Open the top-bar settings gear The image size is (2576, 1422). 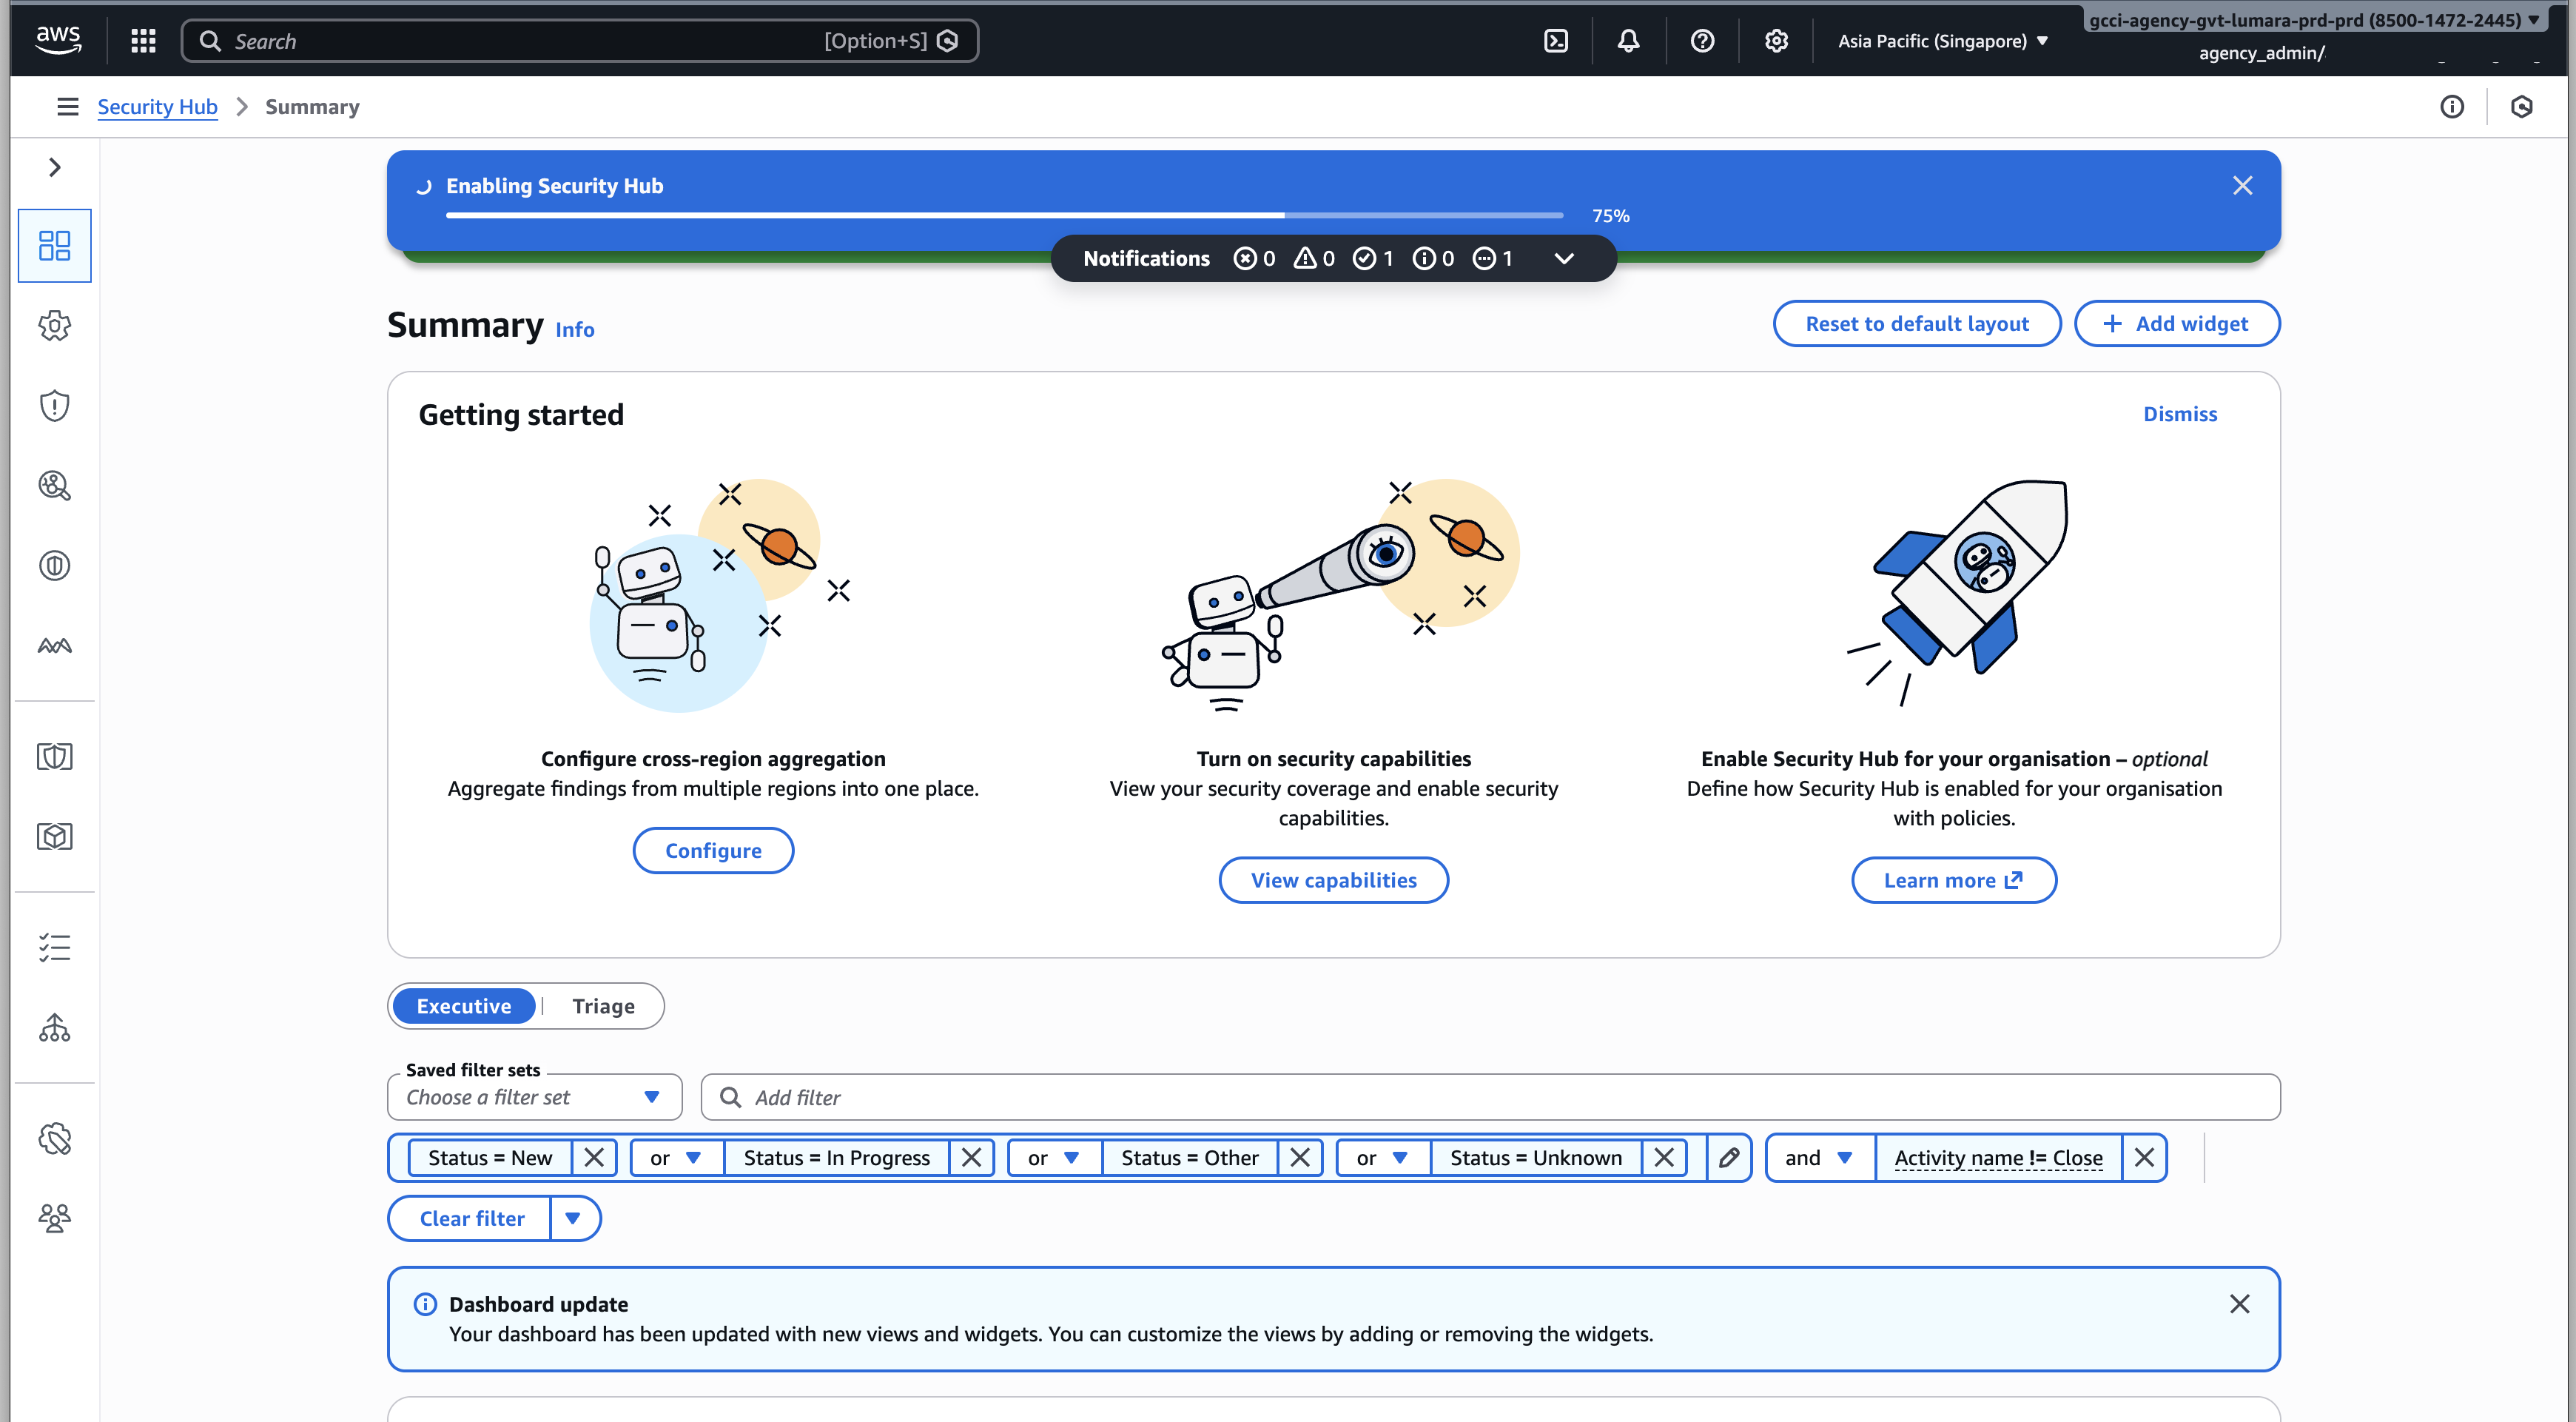pyautogui.click(x=1776, y=41)
